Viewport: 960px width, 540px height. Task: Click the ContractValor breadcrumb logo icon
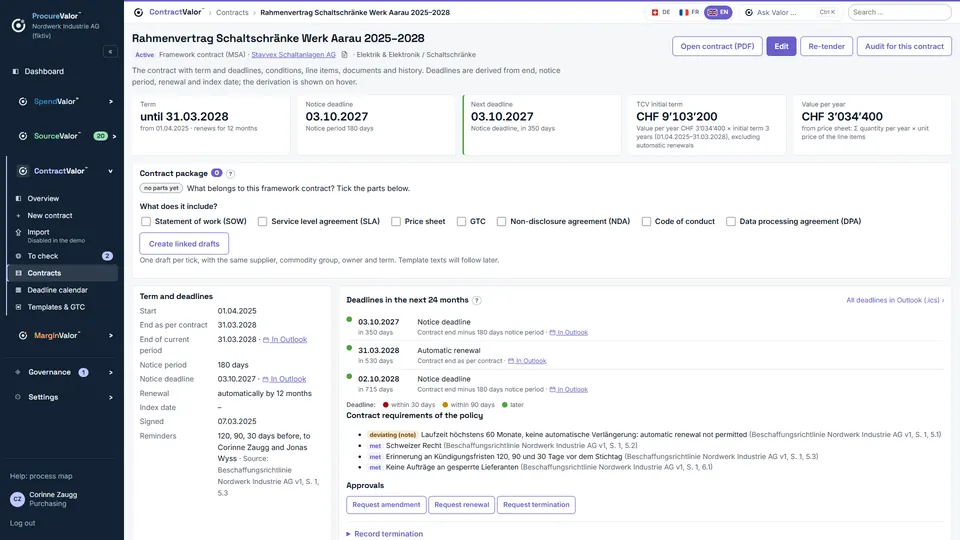point(138,12)
